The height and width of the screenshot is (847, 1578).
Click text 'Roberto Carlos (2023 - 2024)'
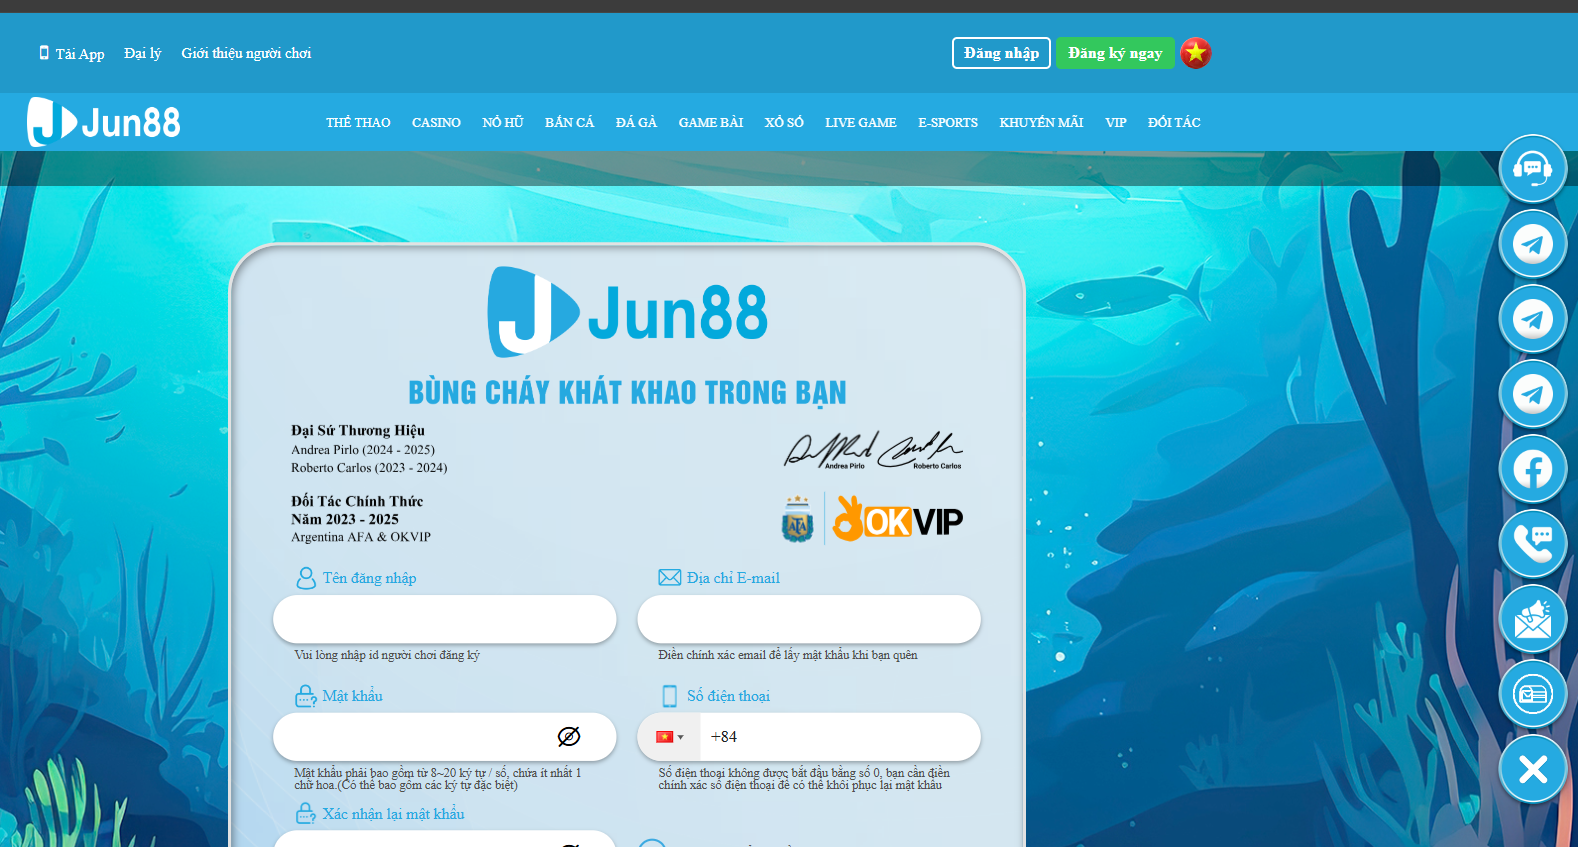369,468
